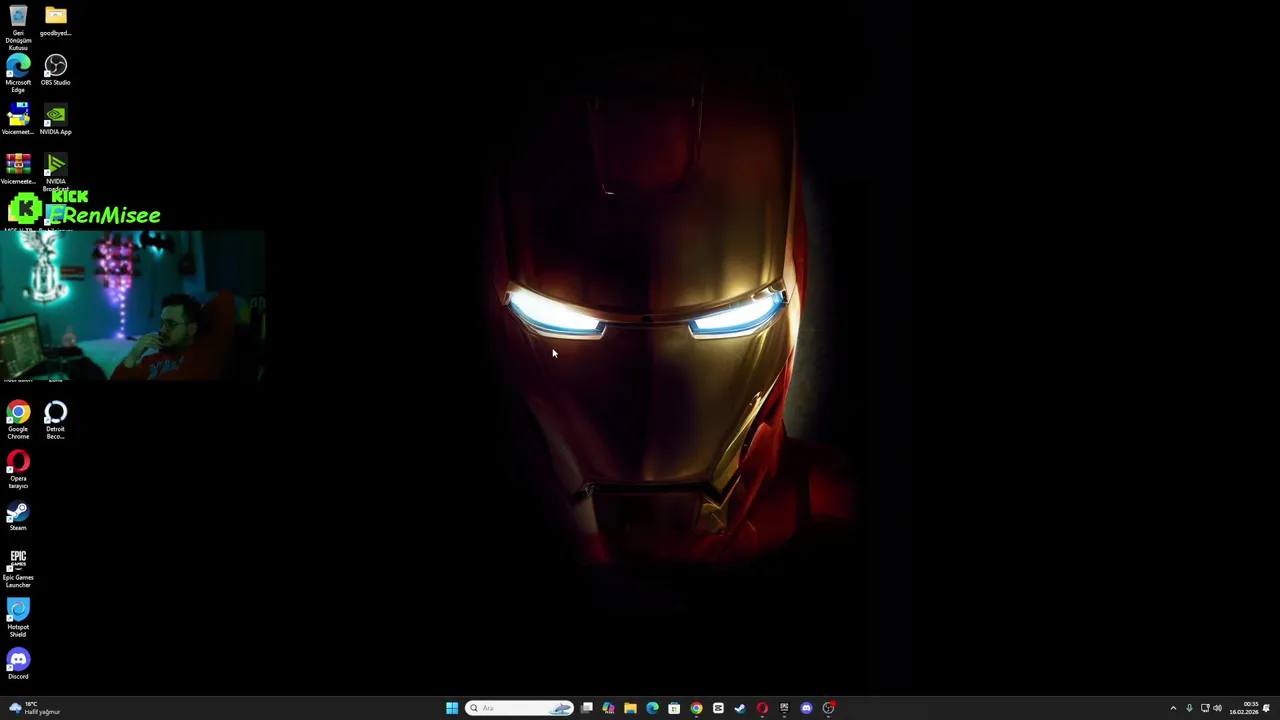Image resolution: width=1280 pixels, height=720 pixels.
Task: Open Microsoft Store from the taskbar
Action: click(x=674, y=708)
